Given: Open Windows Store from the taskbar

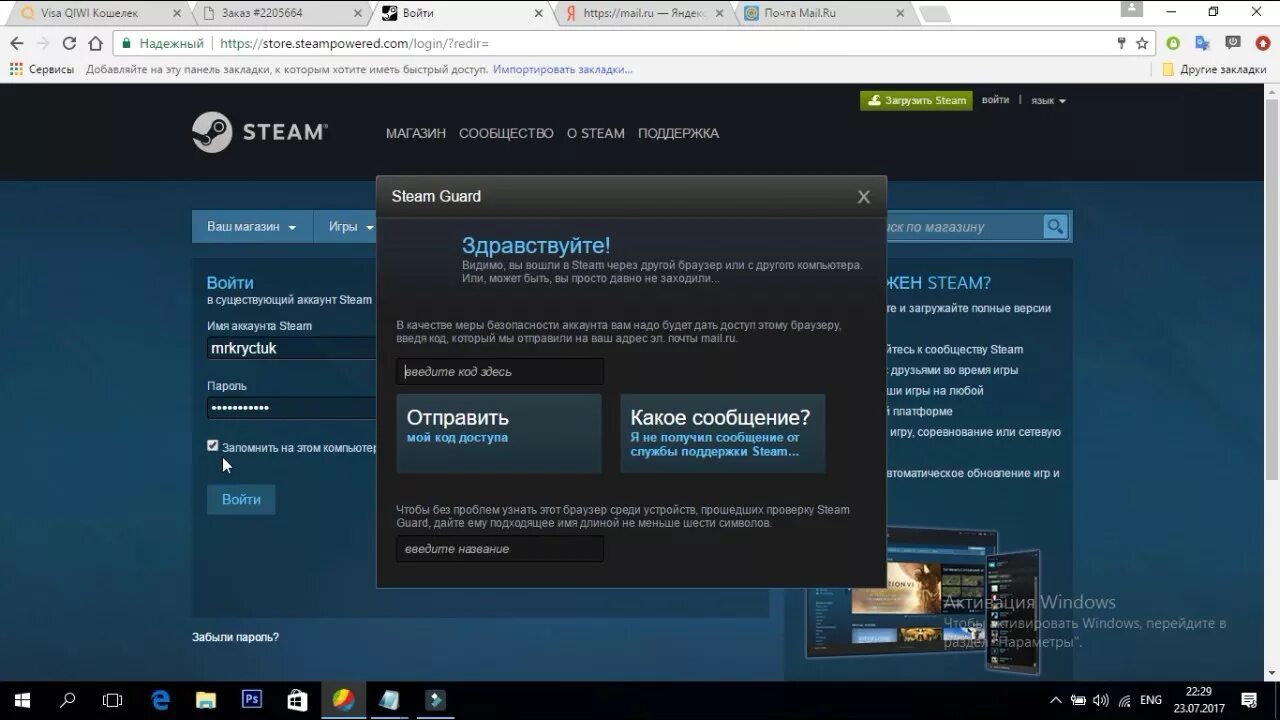Looking at the screenshot, I should [x=297, y=700].
